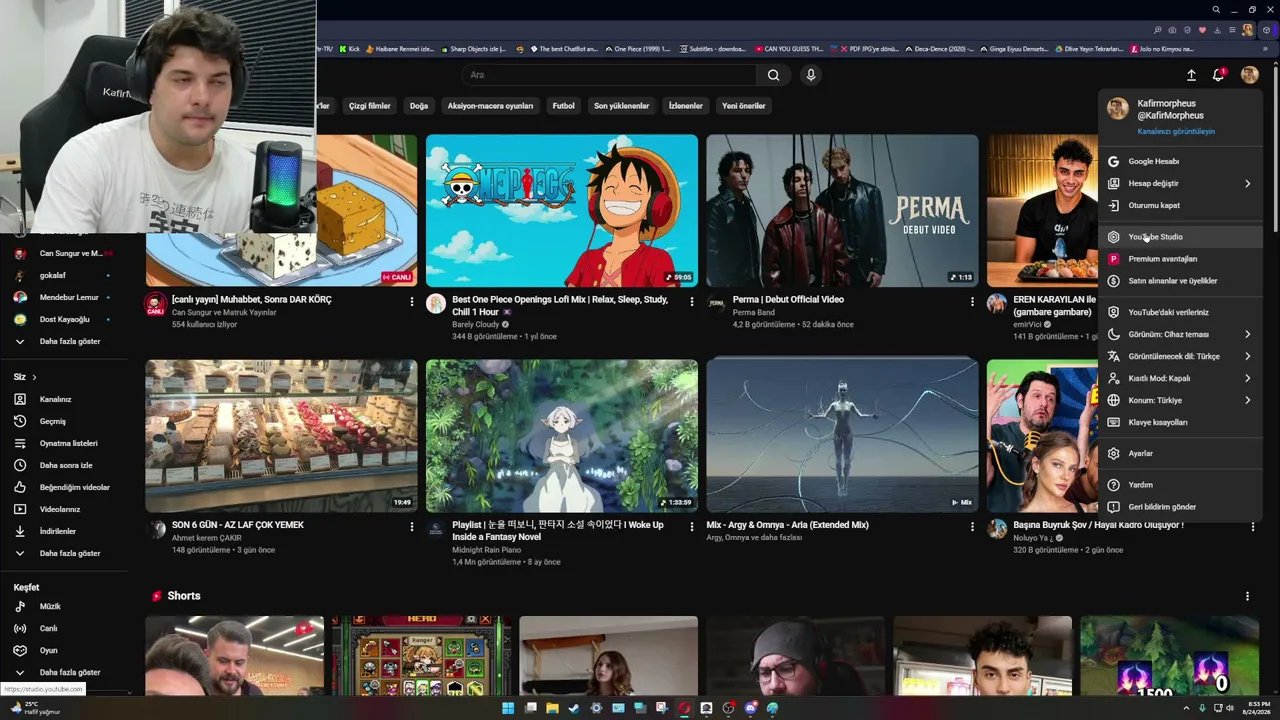Open Steam from the taskbar
The height and width of the screenshot is (720, 1280).
[x=574, y=708]
